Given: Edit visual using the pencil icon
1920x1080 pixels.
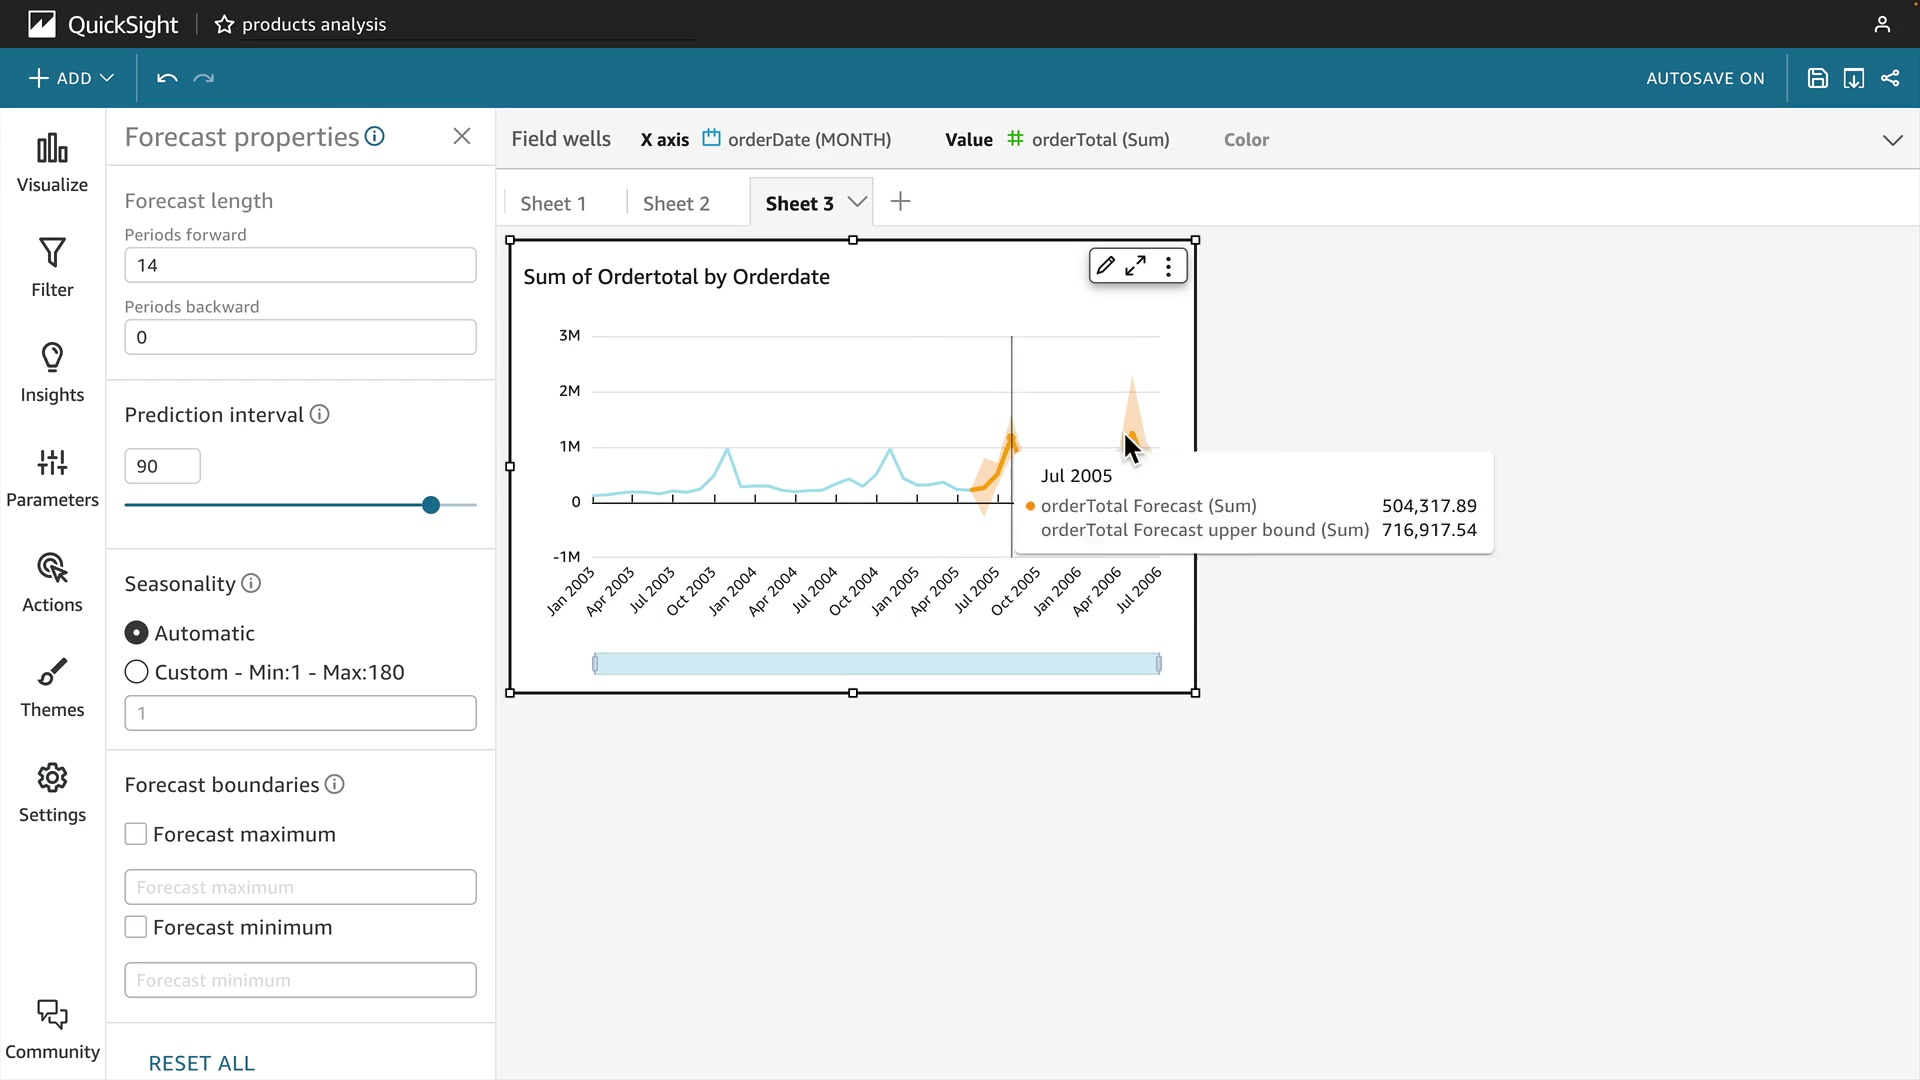Looking at the screenshot, I should (1105, 266).
